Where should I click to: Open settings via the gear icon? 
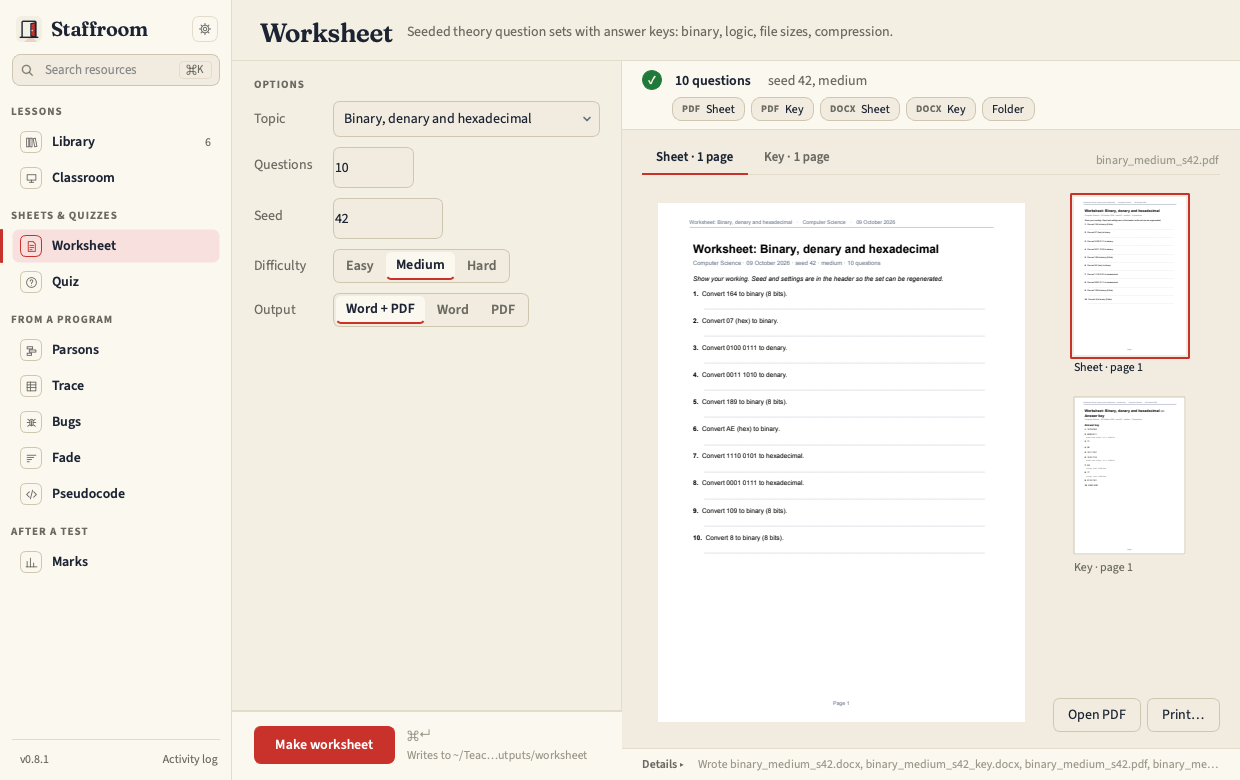(x=205, y=29)
